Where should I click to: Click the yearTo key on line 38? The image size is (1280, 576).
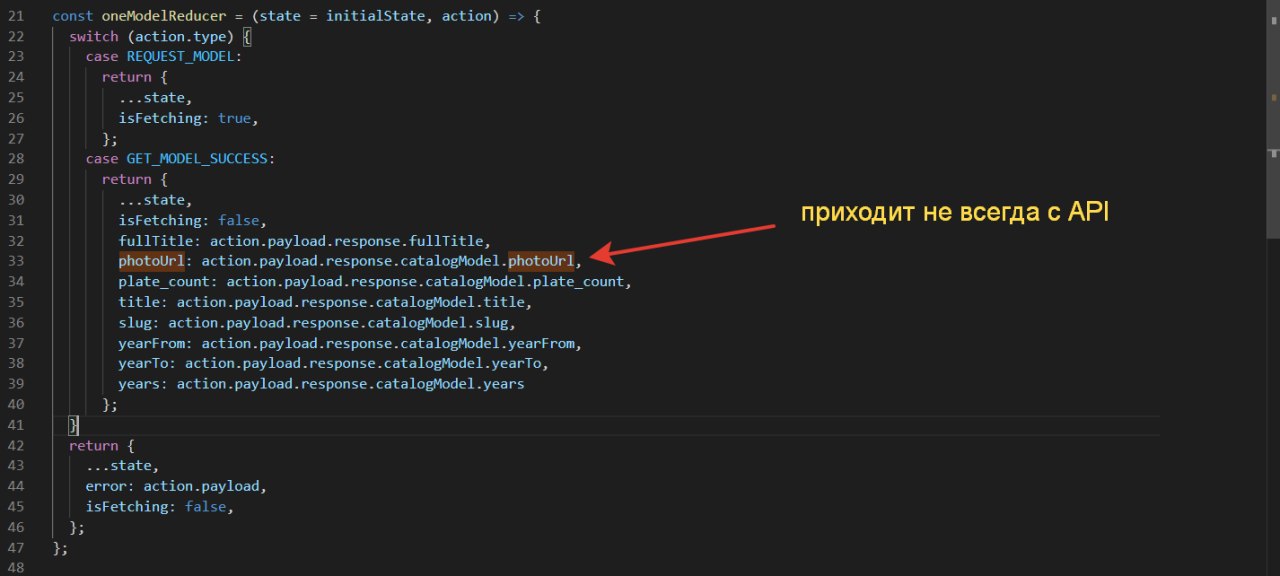[143, 364]
